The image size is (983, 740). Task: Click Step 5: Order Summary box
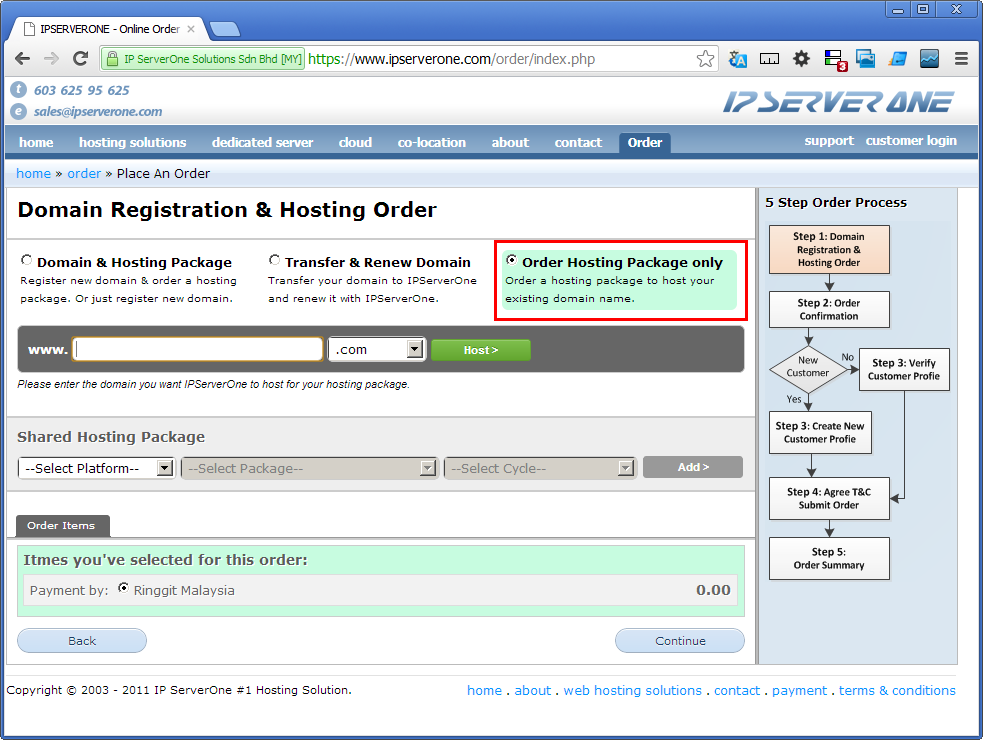pyautogui.click(x=829, y=558)
